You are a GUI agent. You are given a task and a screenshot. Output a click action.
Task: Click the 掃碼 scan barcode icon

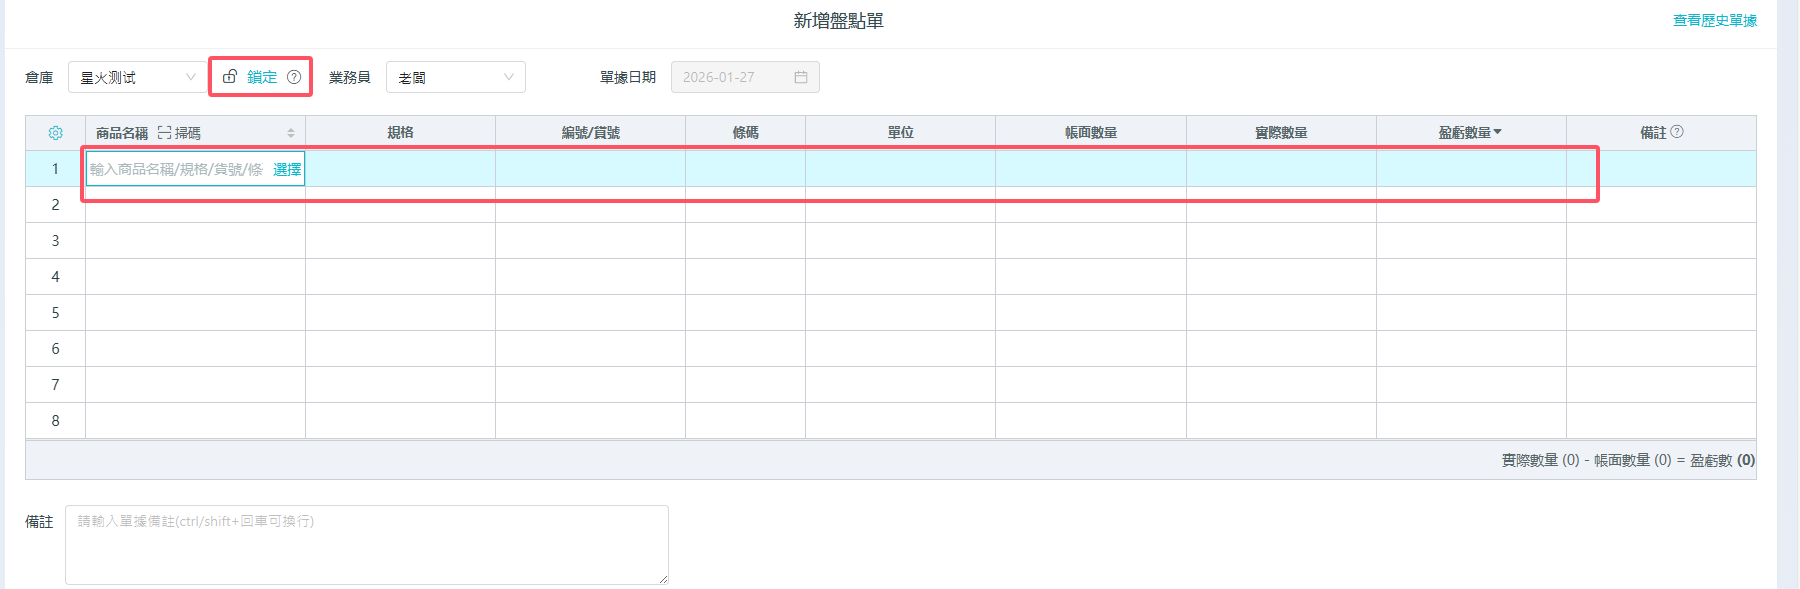(x=165, y=133)
